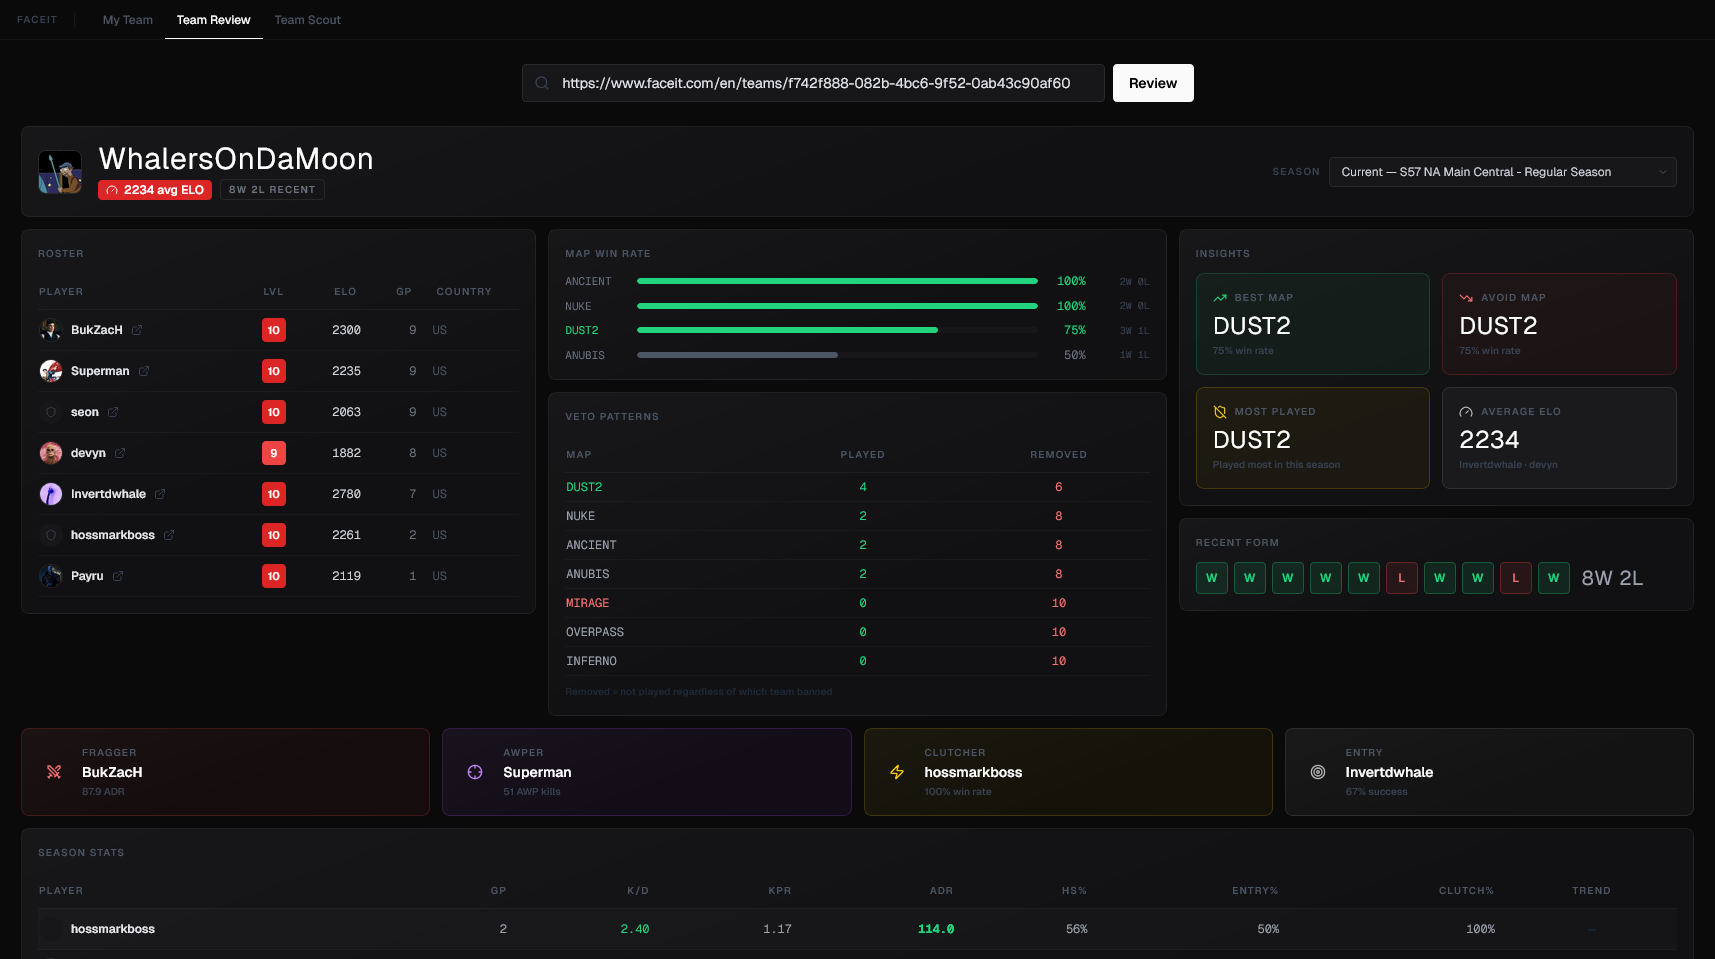1715x959 pixels.
Task: Switch to My Team tab
Action: [x=128, y=20]
